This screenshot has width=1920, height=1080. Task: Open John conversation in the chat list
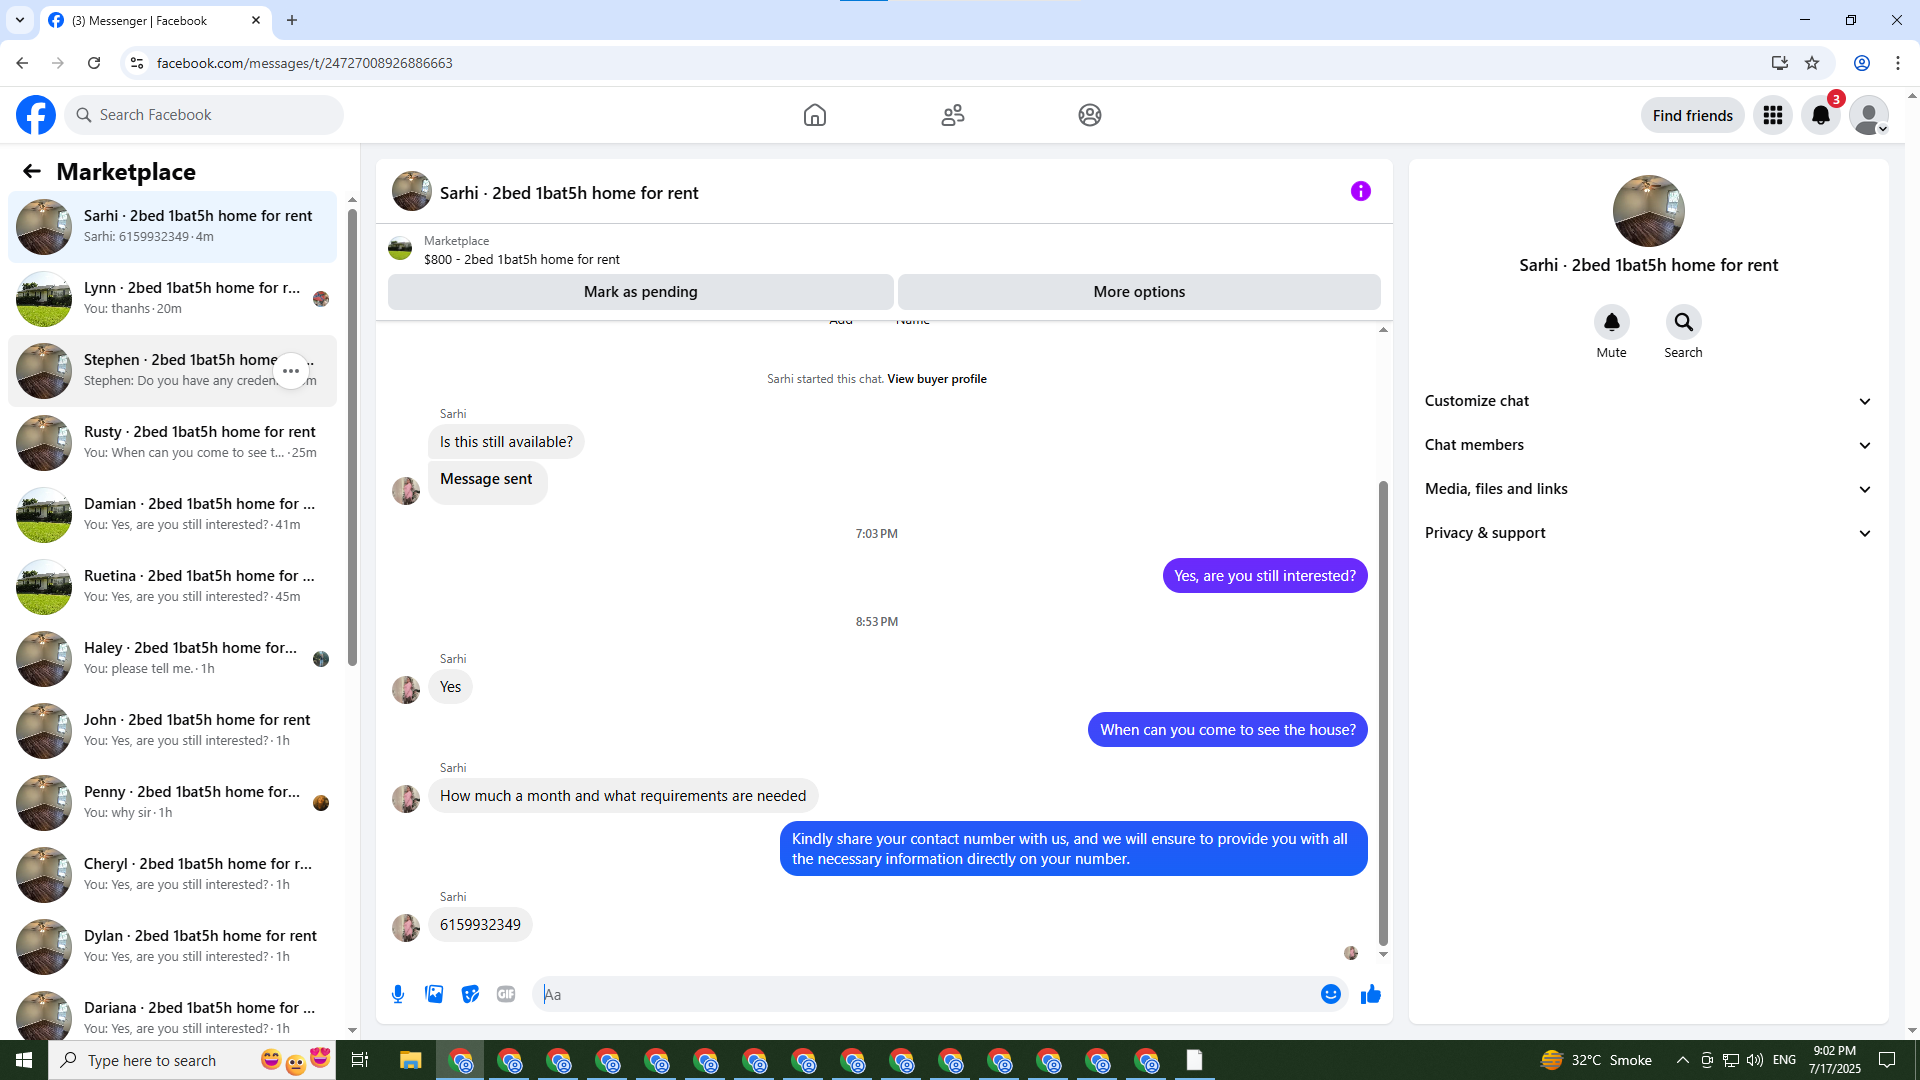coord(172,731)
